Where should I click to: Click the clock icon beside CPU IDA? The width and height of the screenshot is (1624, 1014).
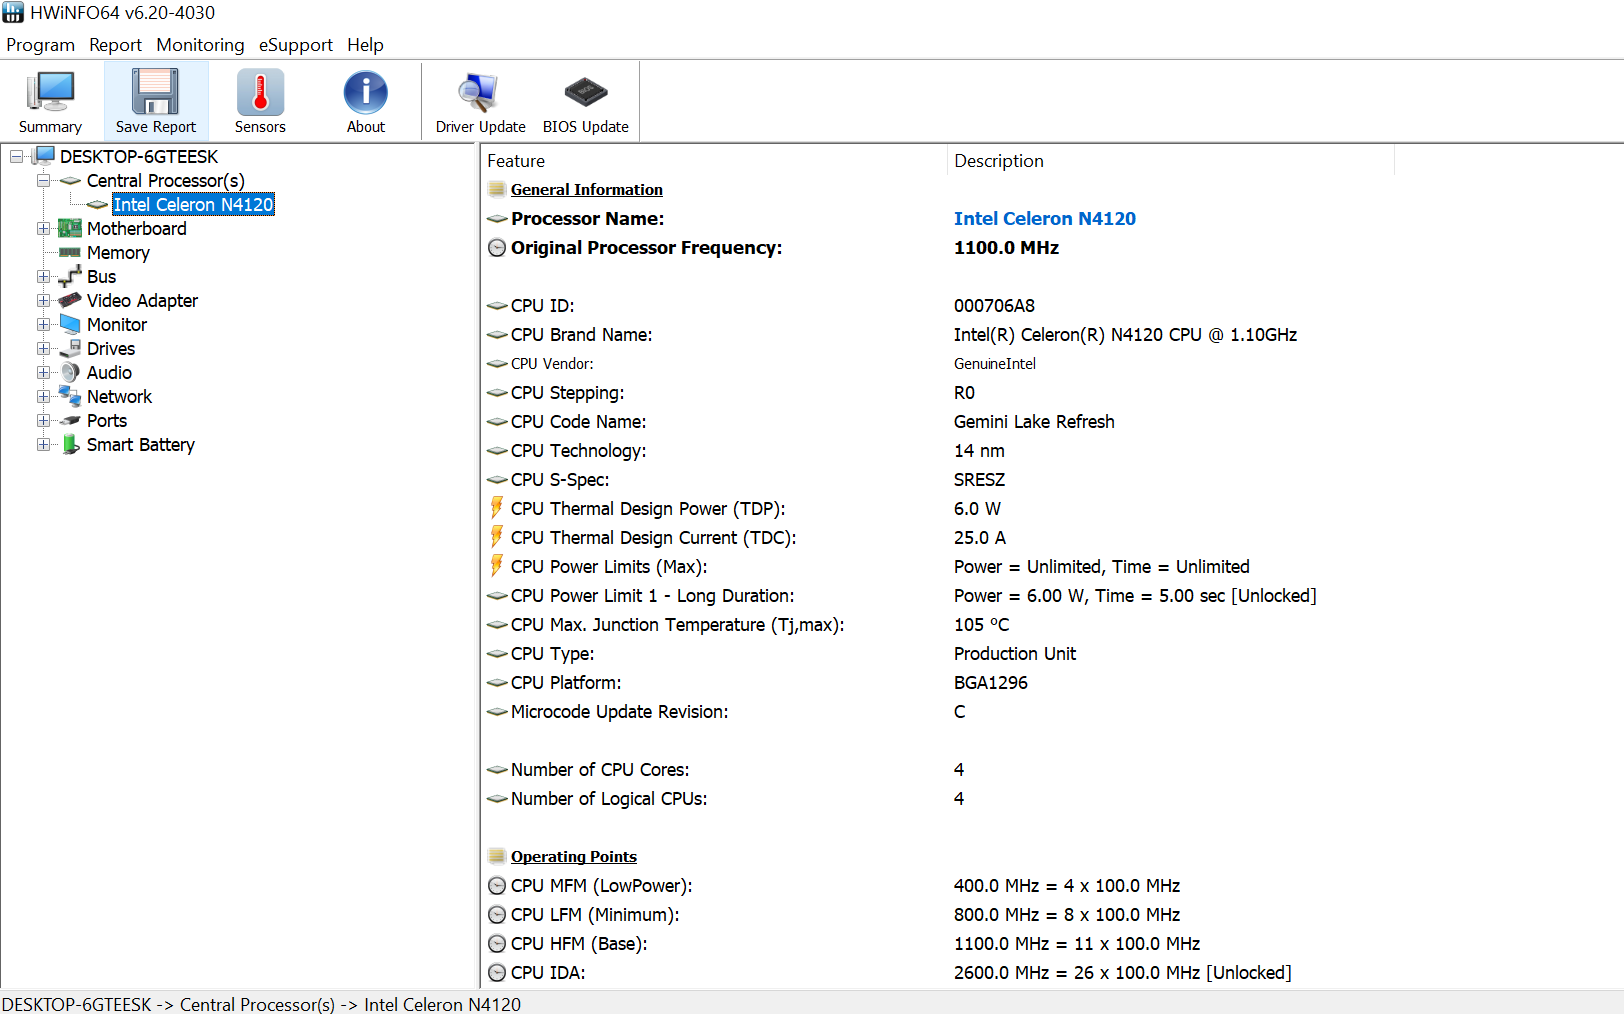click(497, 972)
